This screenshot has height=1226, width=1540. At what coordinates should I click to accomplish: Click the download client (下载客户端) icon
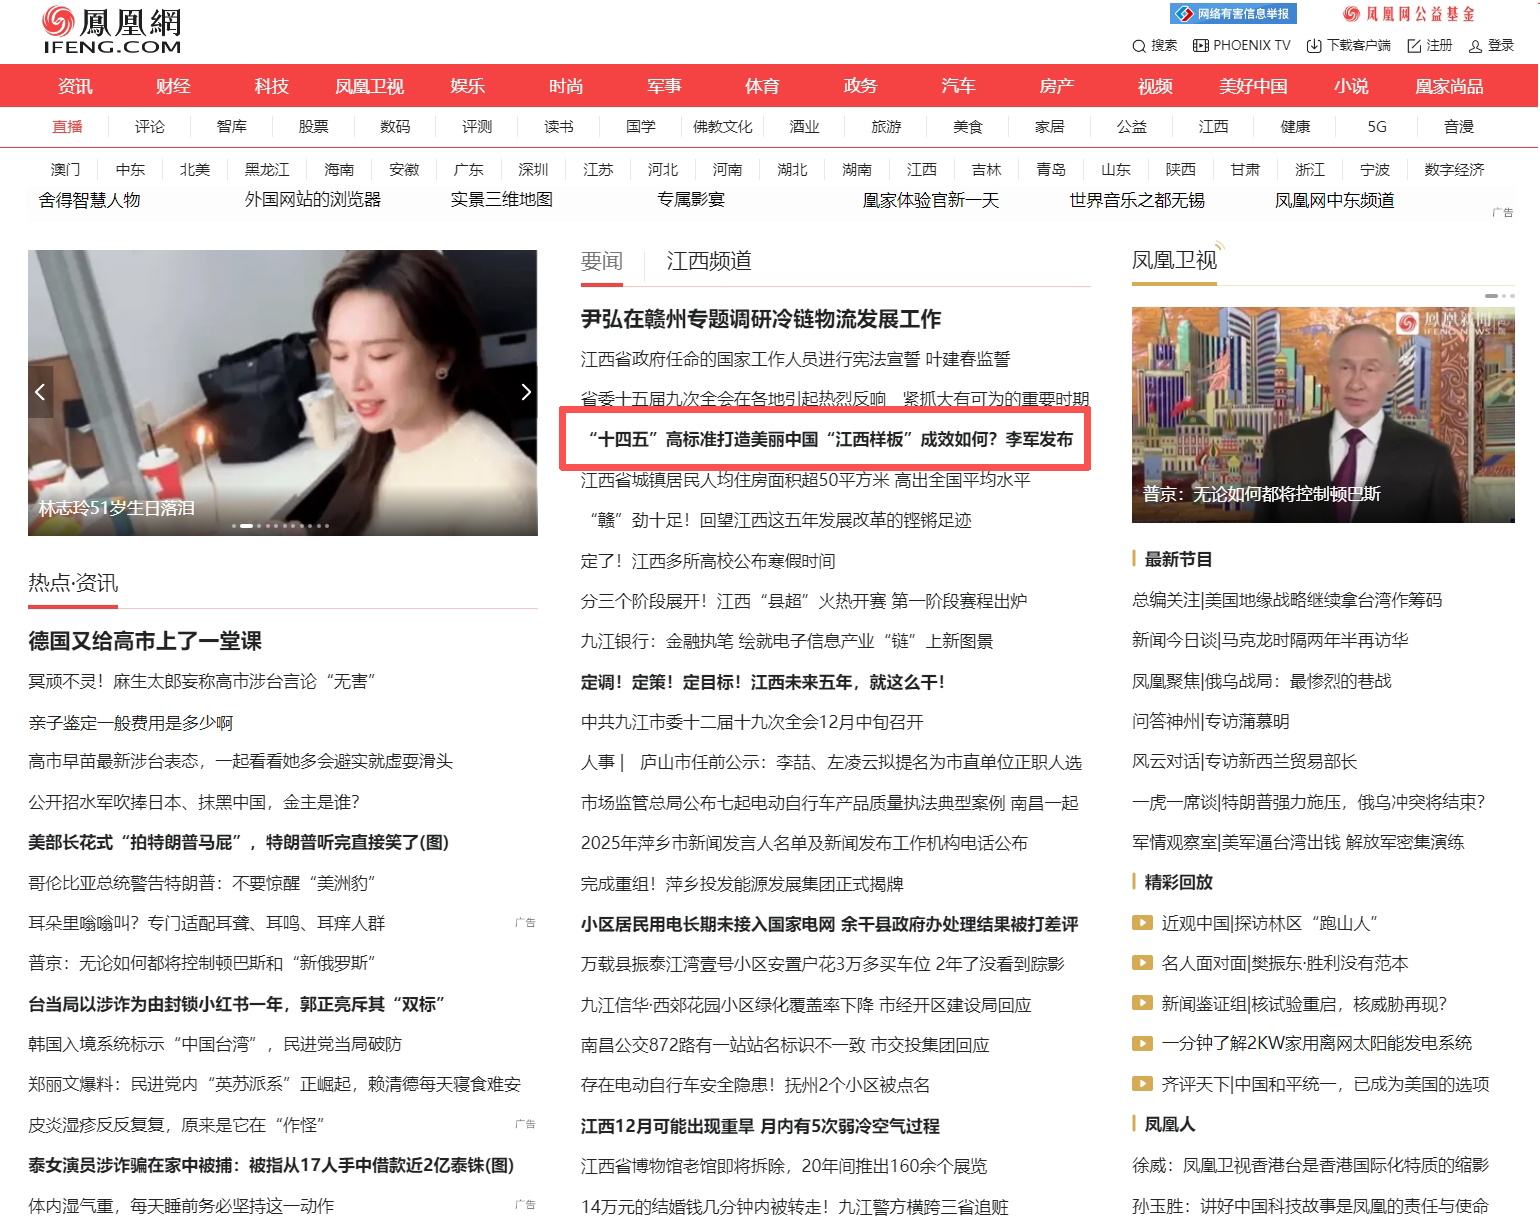coord(1315,46)
